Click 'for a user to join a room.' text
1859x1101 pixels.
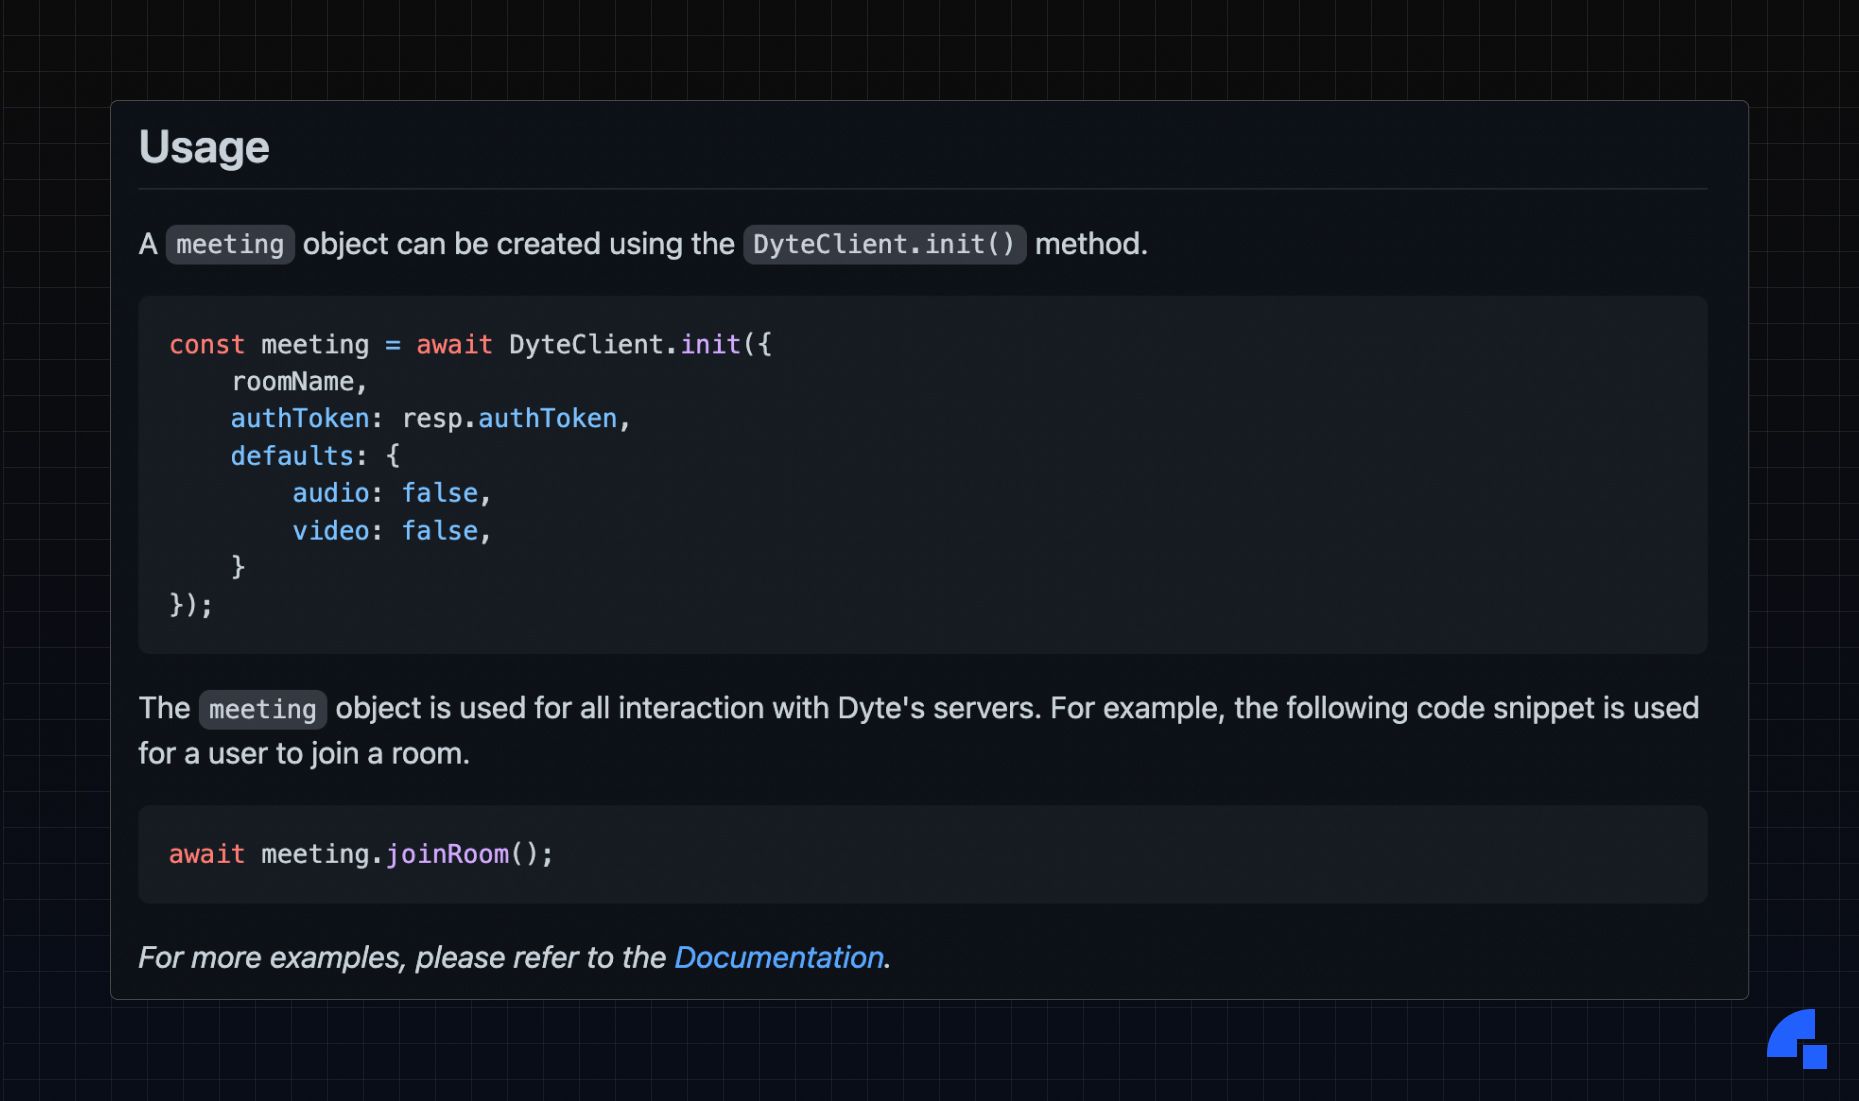click(x=304, y=753)
